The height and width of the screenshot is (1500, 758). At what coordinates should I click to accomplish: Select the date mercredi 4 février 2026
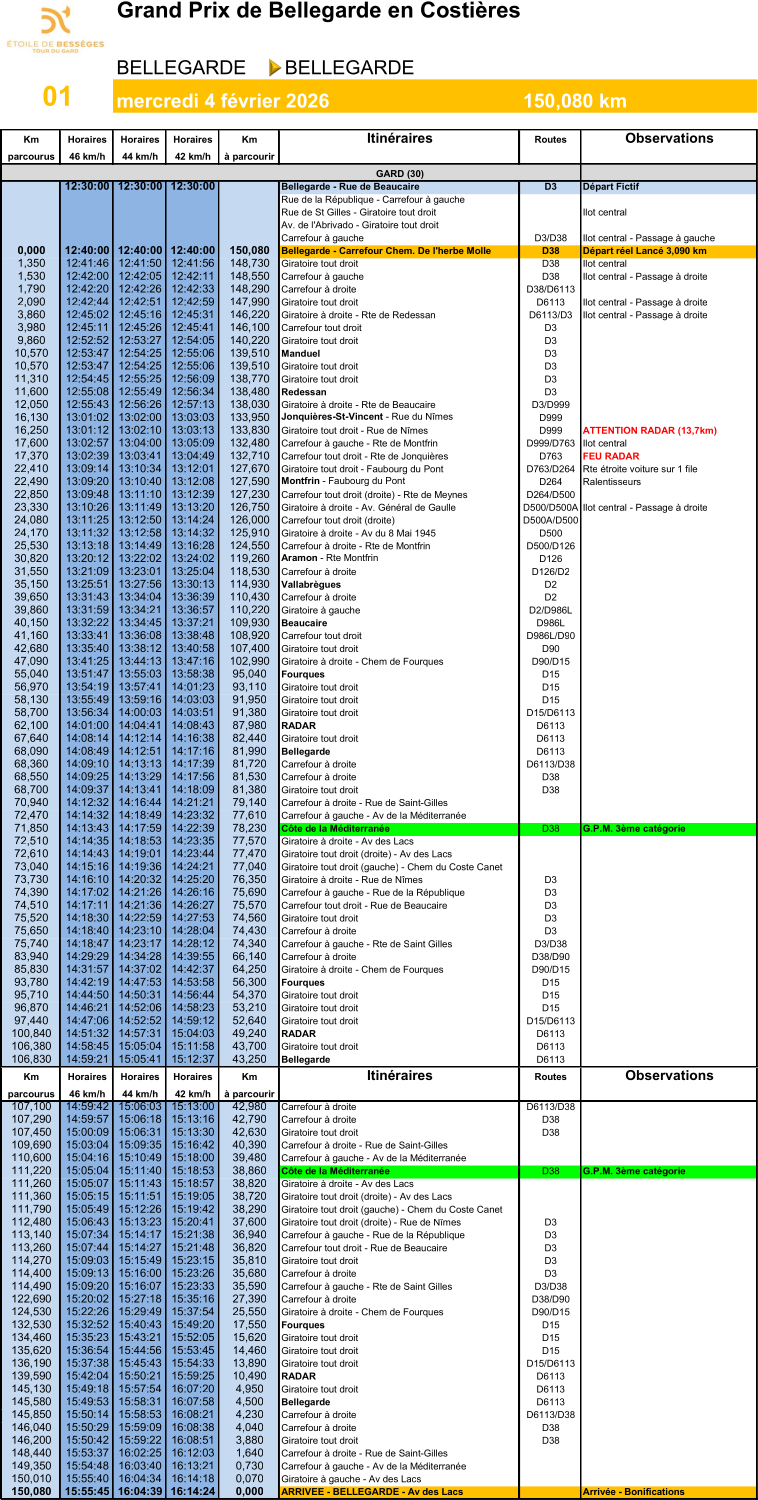point(223,101)
